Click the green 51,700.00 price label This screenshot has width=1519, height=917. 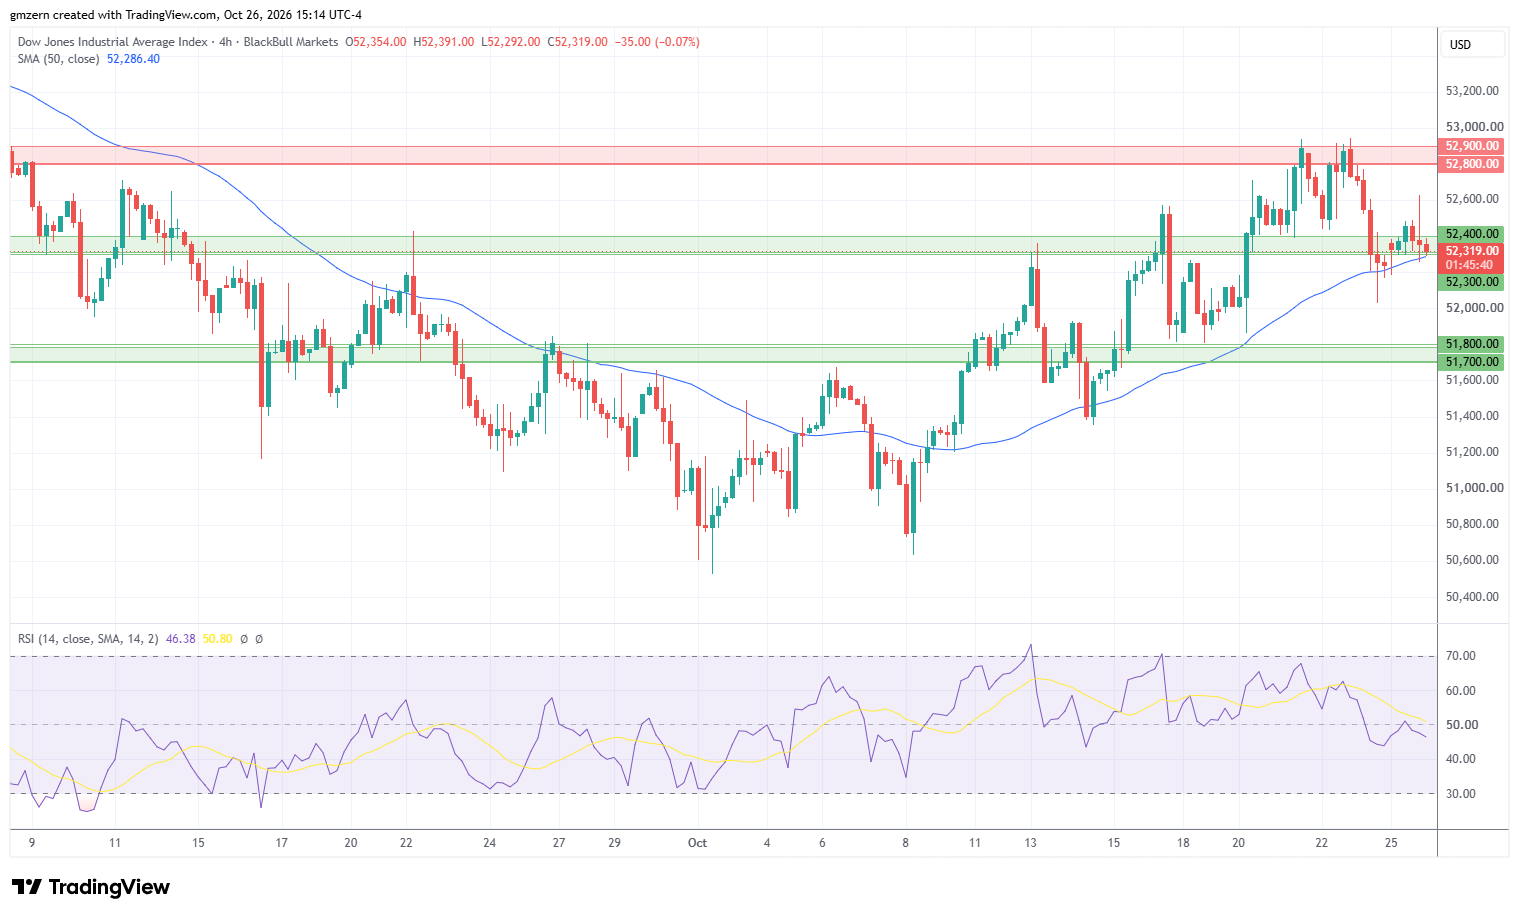coord(1472,362)
